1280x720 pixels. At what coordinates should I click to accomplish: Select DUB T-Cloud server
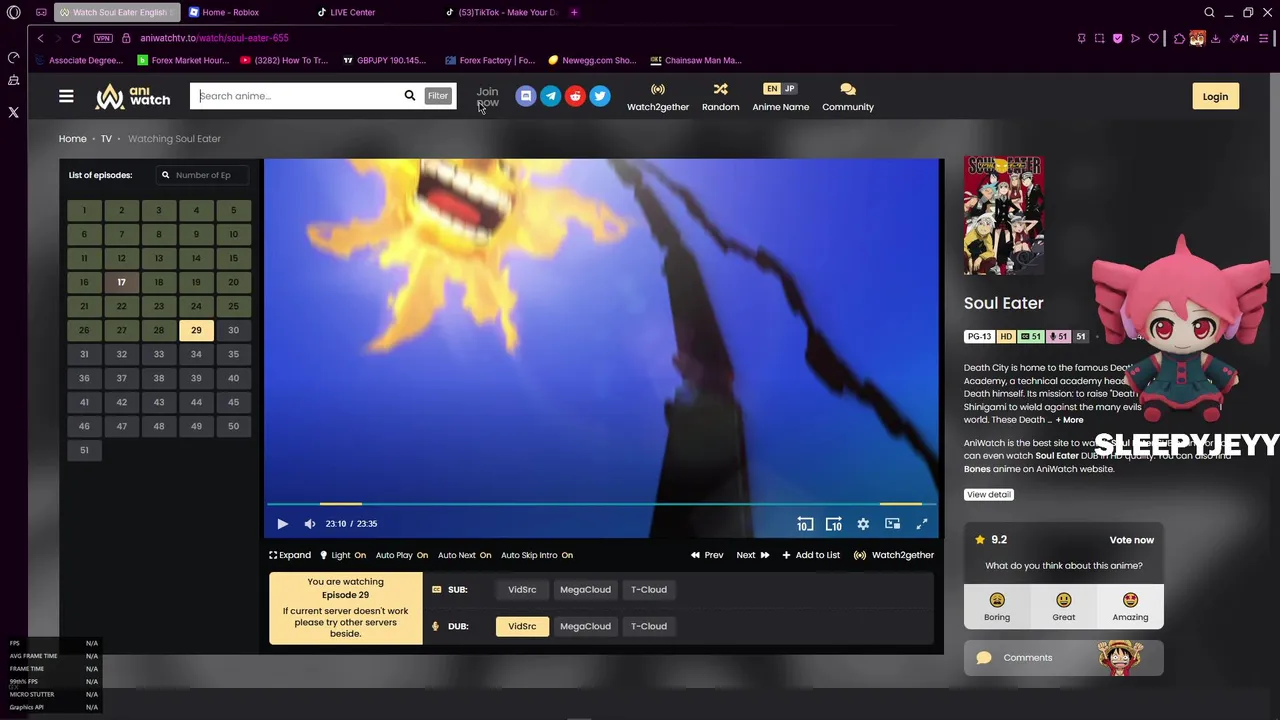[648, 627]
